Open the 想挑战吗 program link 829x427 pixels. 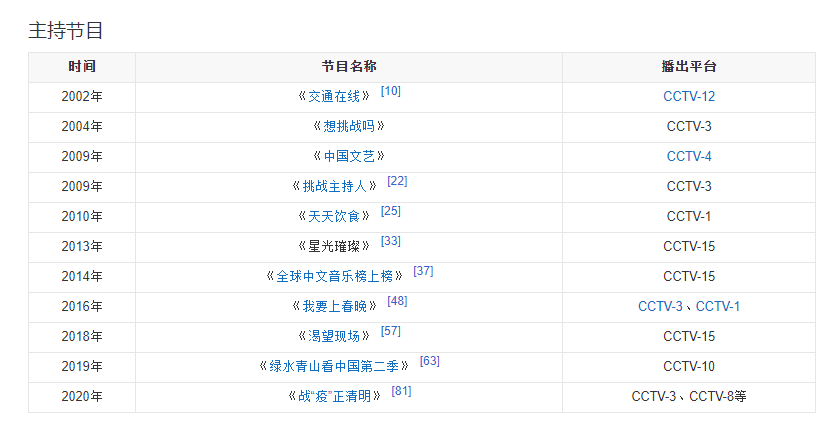point(348,126)
